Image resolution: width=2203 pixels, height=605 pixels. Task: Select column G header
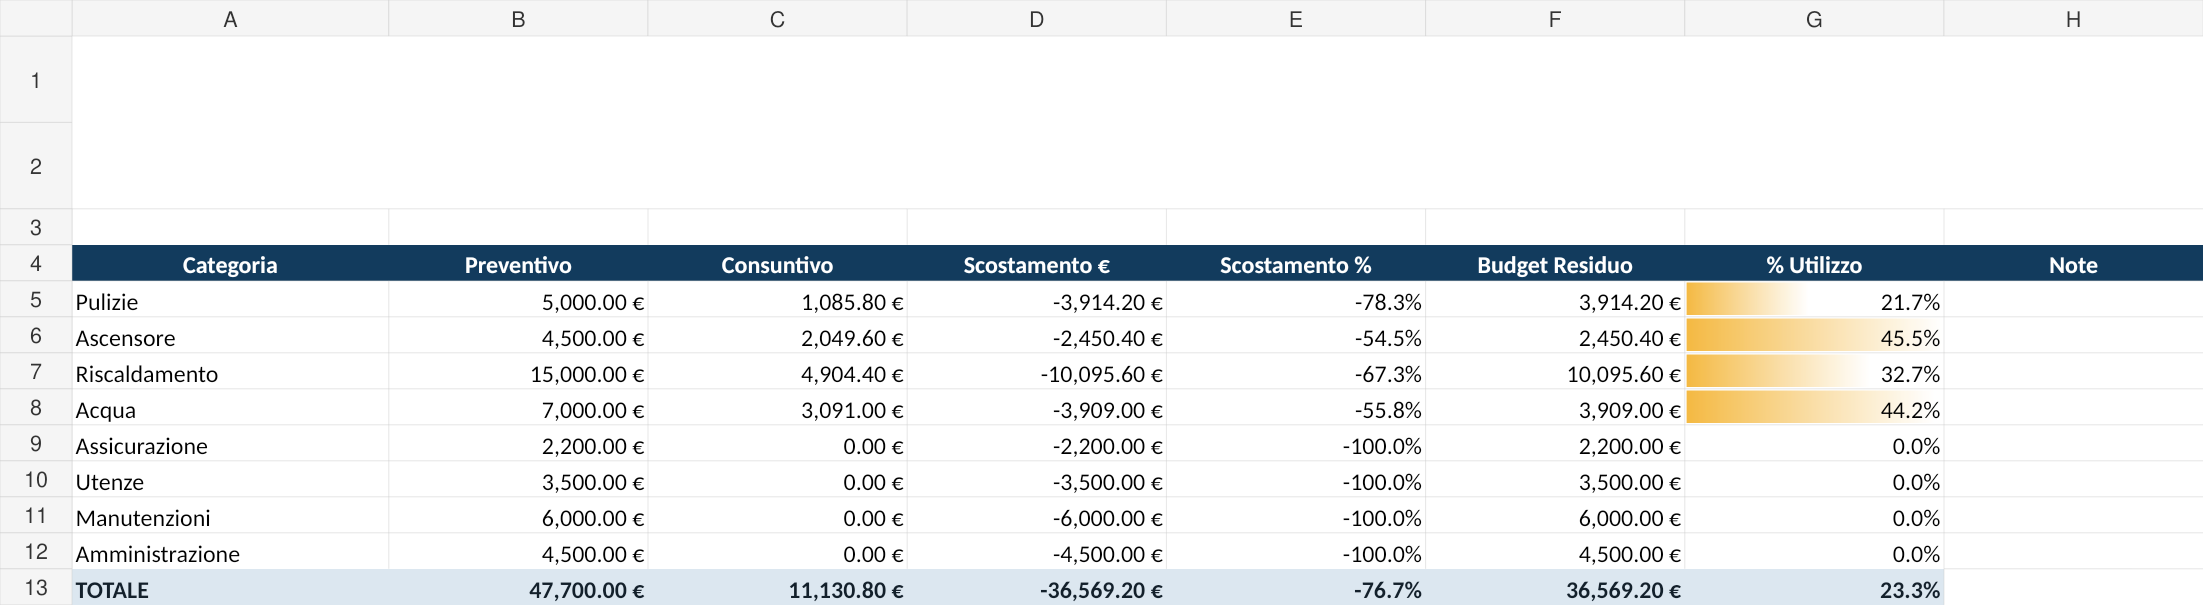(x=1814, y=18)
